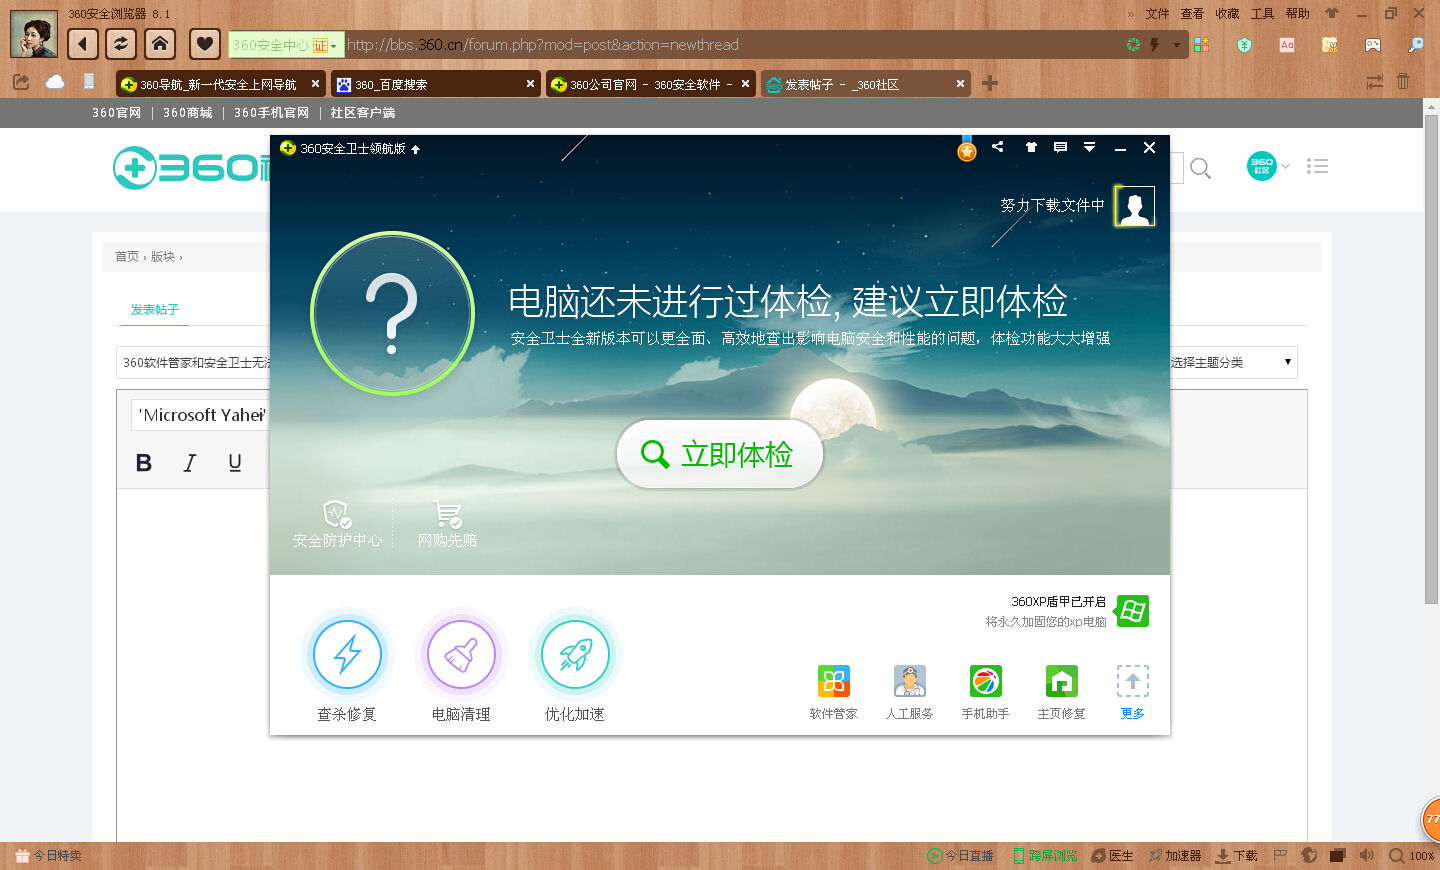Open the 360手机官网 link
The height and width of the screenshot is (870, 1440).
click(x=272, y=113)
